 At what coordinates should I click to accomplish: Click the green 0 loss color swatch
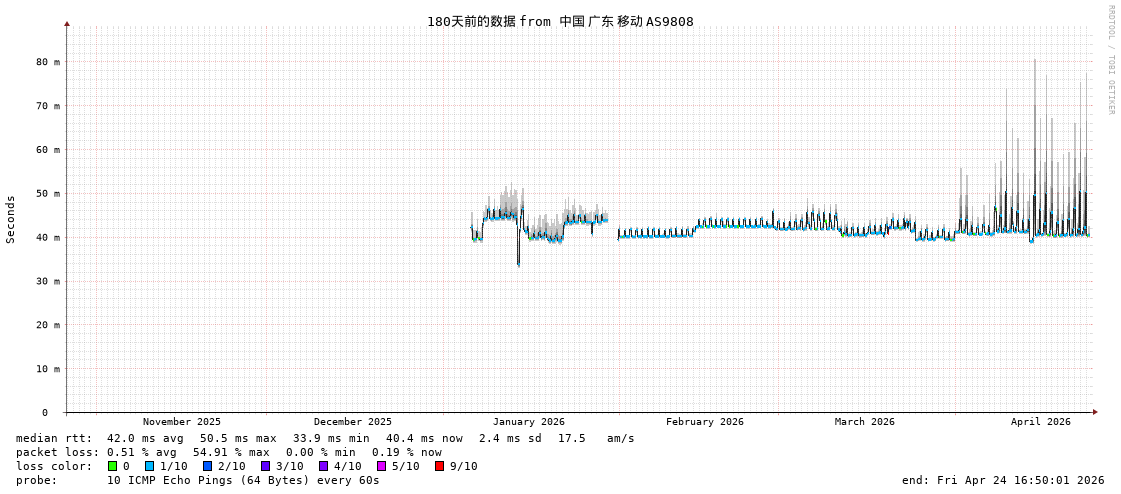[x=112, y=466]
